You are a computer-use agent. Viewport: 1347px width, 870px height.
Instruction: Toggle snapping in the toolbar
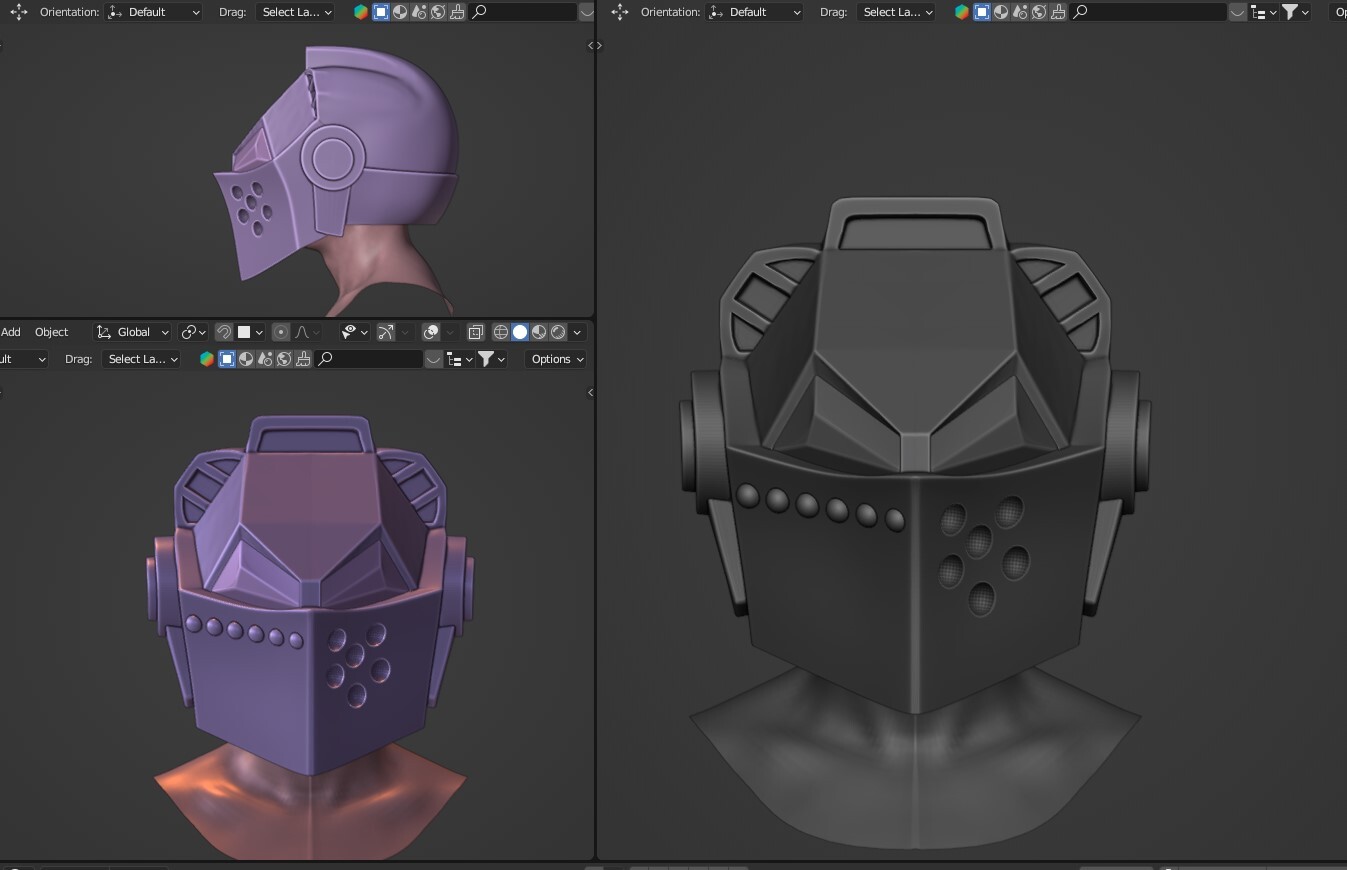point(223,332)
